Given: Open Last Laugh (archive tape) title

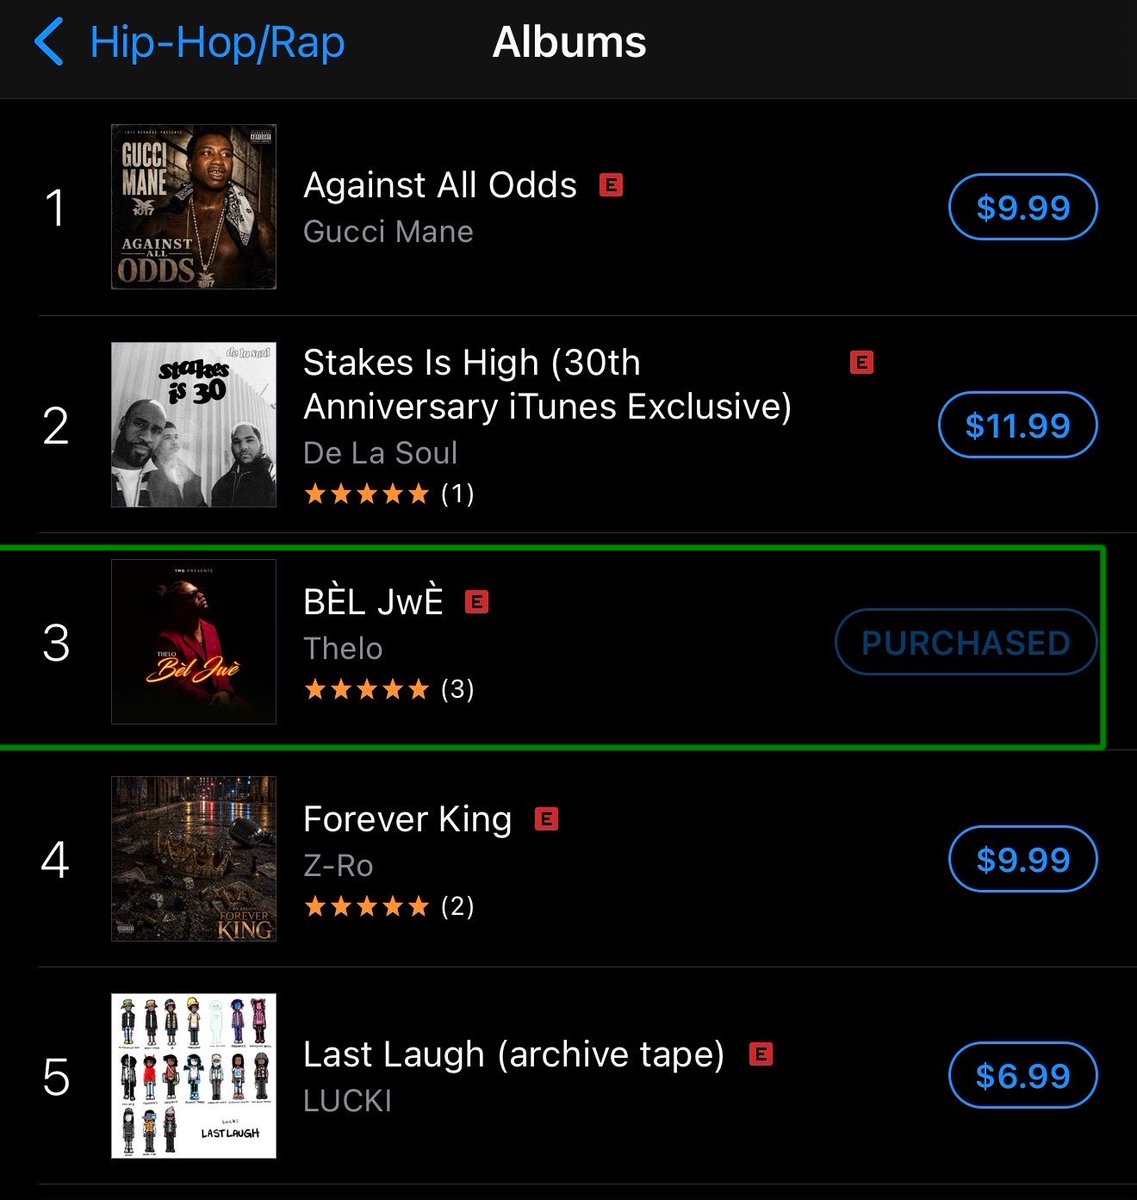Looking at the screenshot, I should pos(514,1055).
